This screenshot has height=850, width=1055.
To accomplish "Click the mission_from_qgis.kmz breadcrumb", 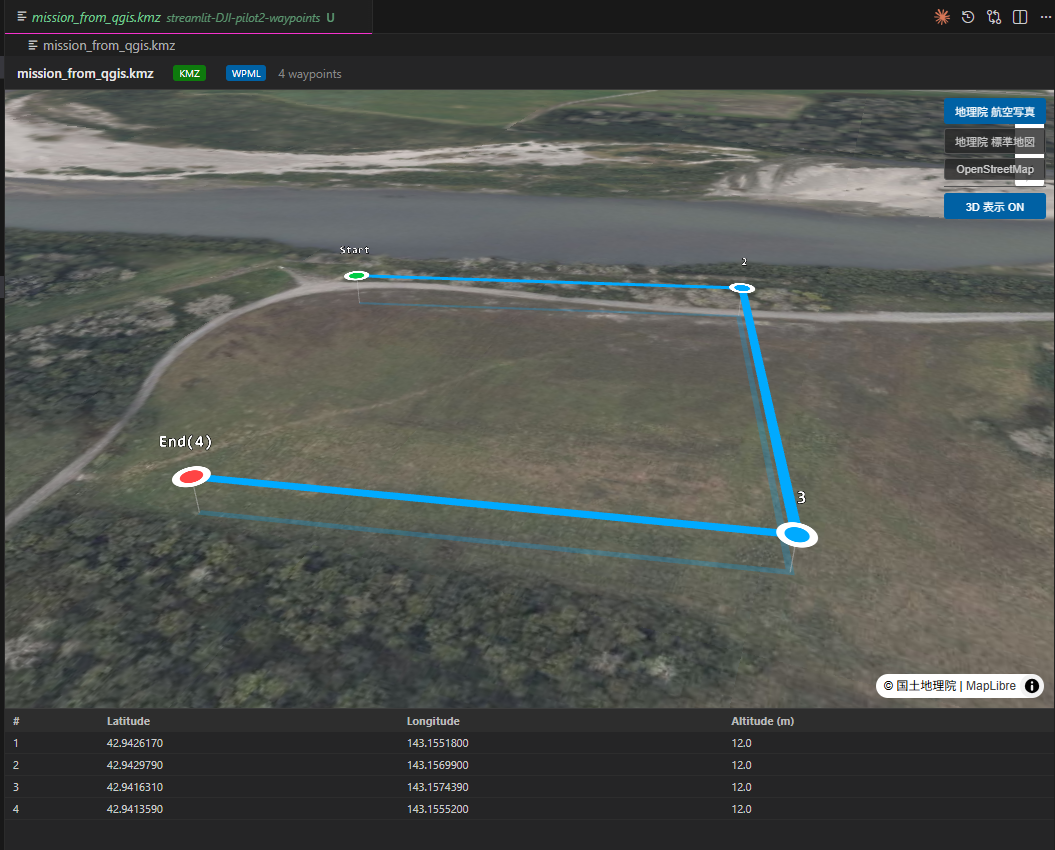I will point(108,45).
